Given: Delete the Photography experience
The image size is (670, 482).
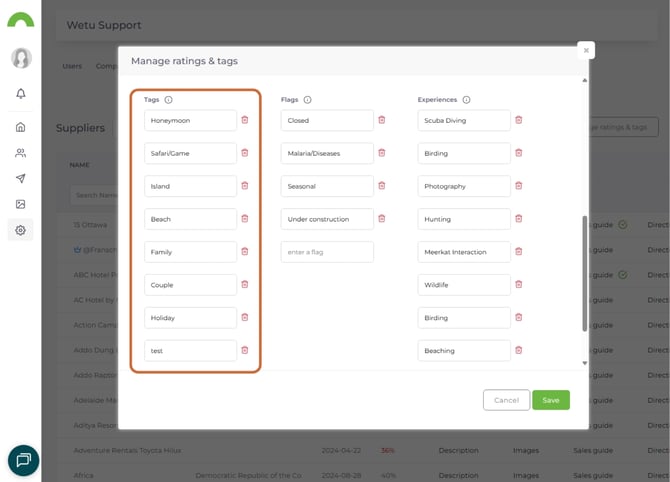Looking at the screenshot, I should [x=519, y=186].
